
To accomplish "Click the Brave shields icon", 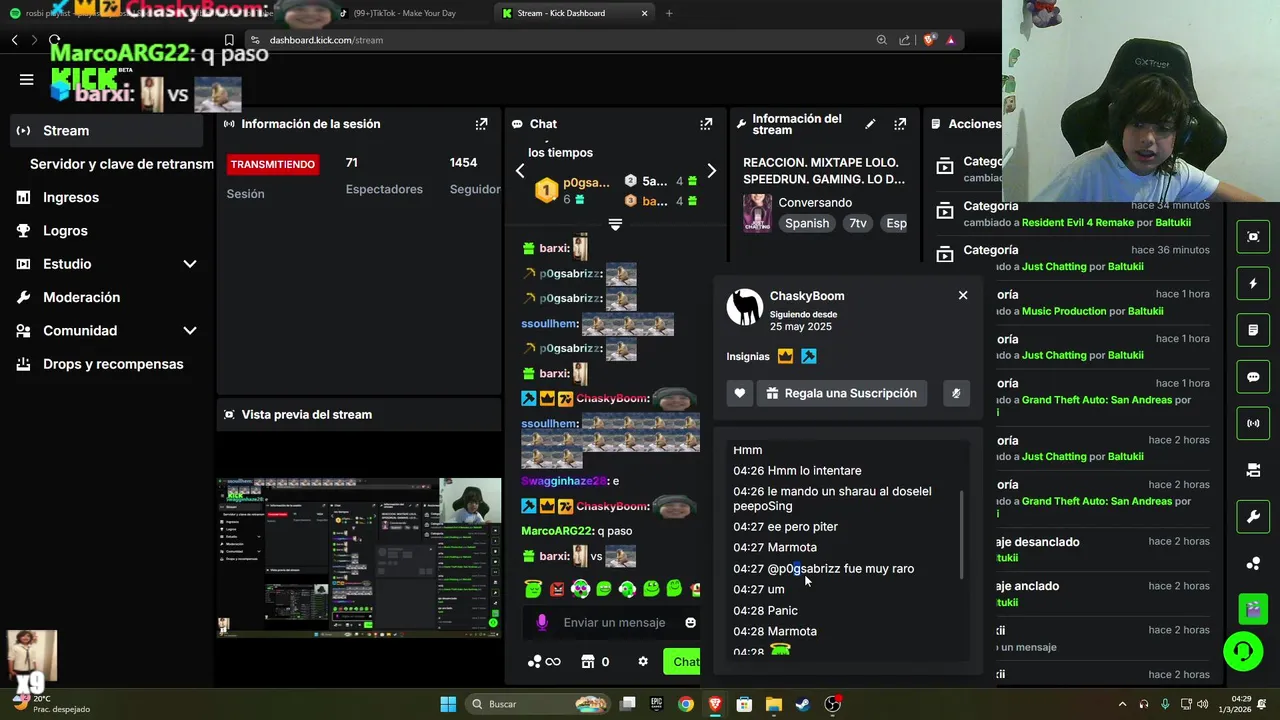I will (x=928, y=40).
